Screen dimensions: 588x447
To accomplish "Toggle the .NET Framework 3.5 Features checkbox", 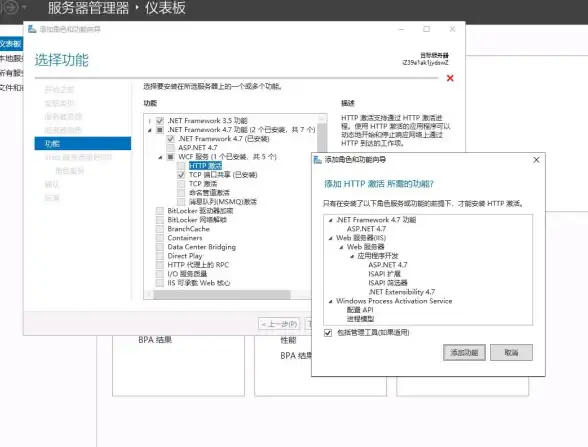I will (x=160, y=121).
